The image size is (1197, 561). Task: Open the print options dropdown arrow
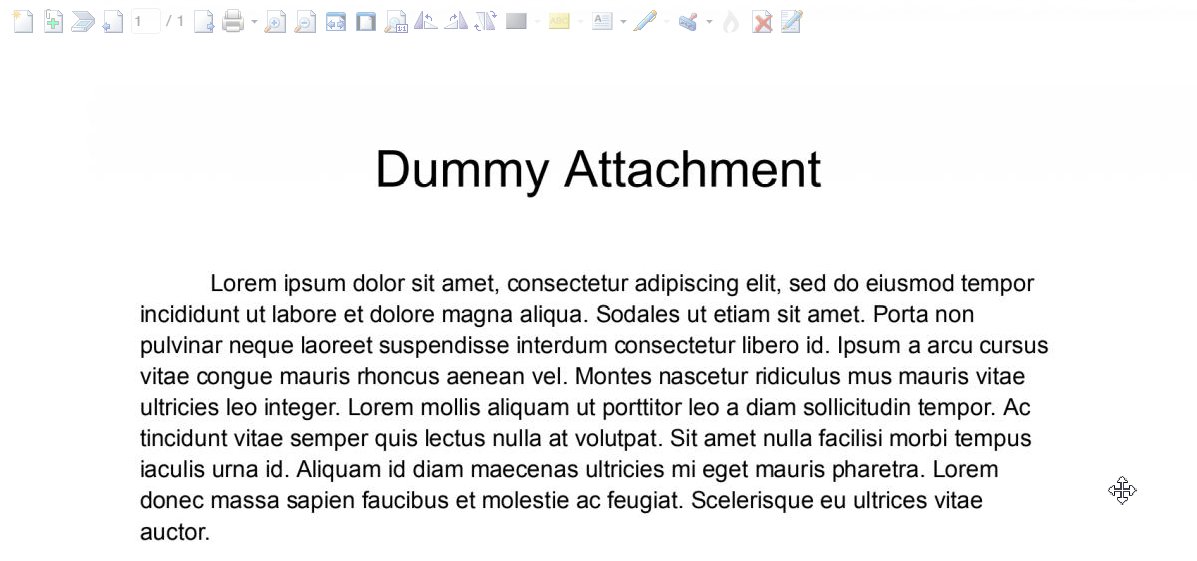[254, 22]
